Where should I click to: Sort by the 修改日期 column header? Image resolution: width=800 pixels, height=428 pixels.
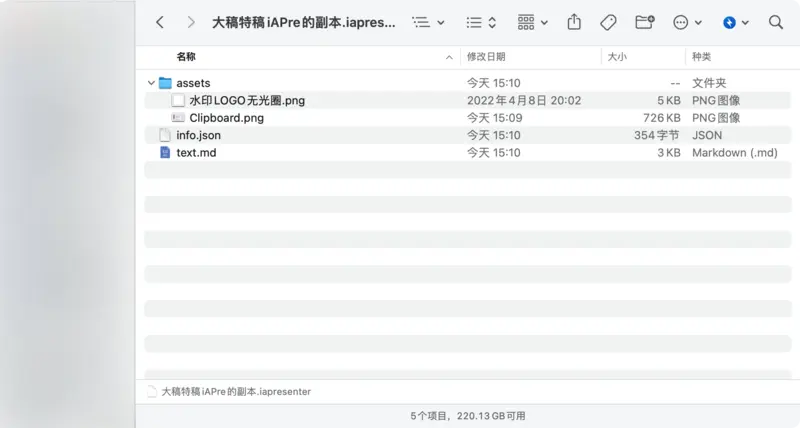pos(486,57)
